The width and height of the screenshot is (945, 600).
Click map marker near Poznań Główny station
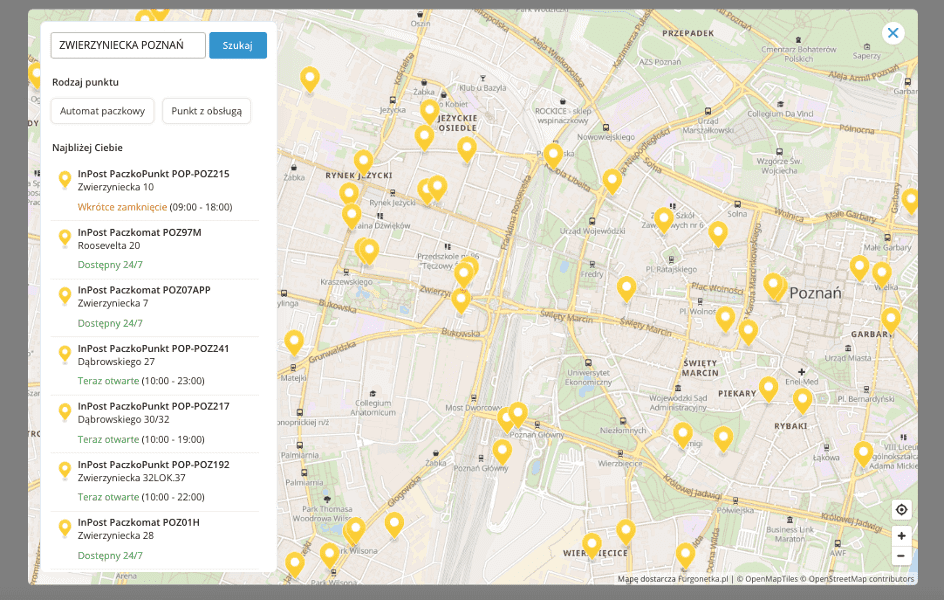(502, 451)
